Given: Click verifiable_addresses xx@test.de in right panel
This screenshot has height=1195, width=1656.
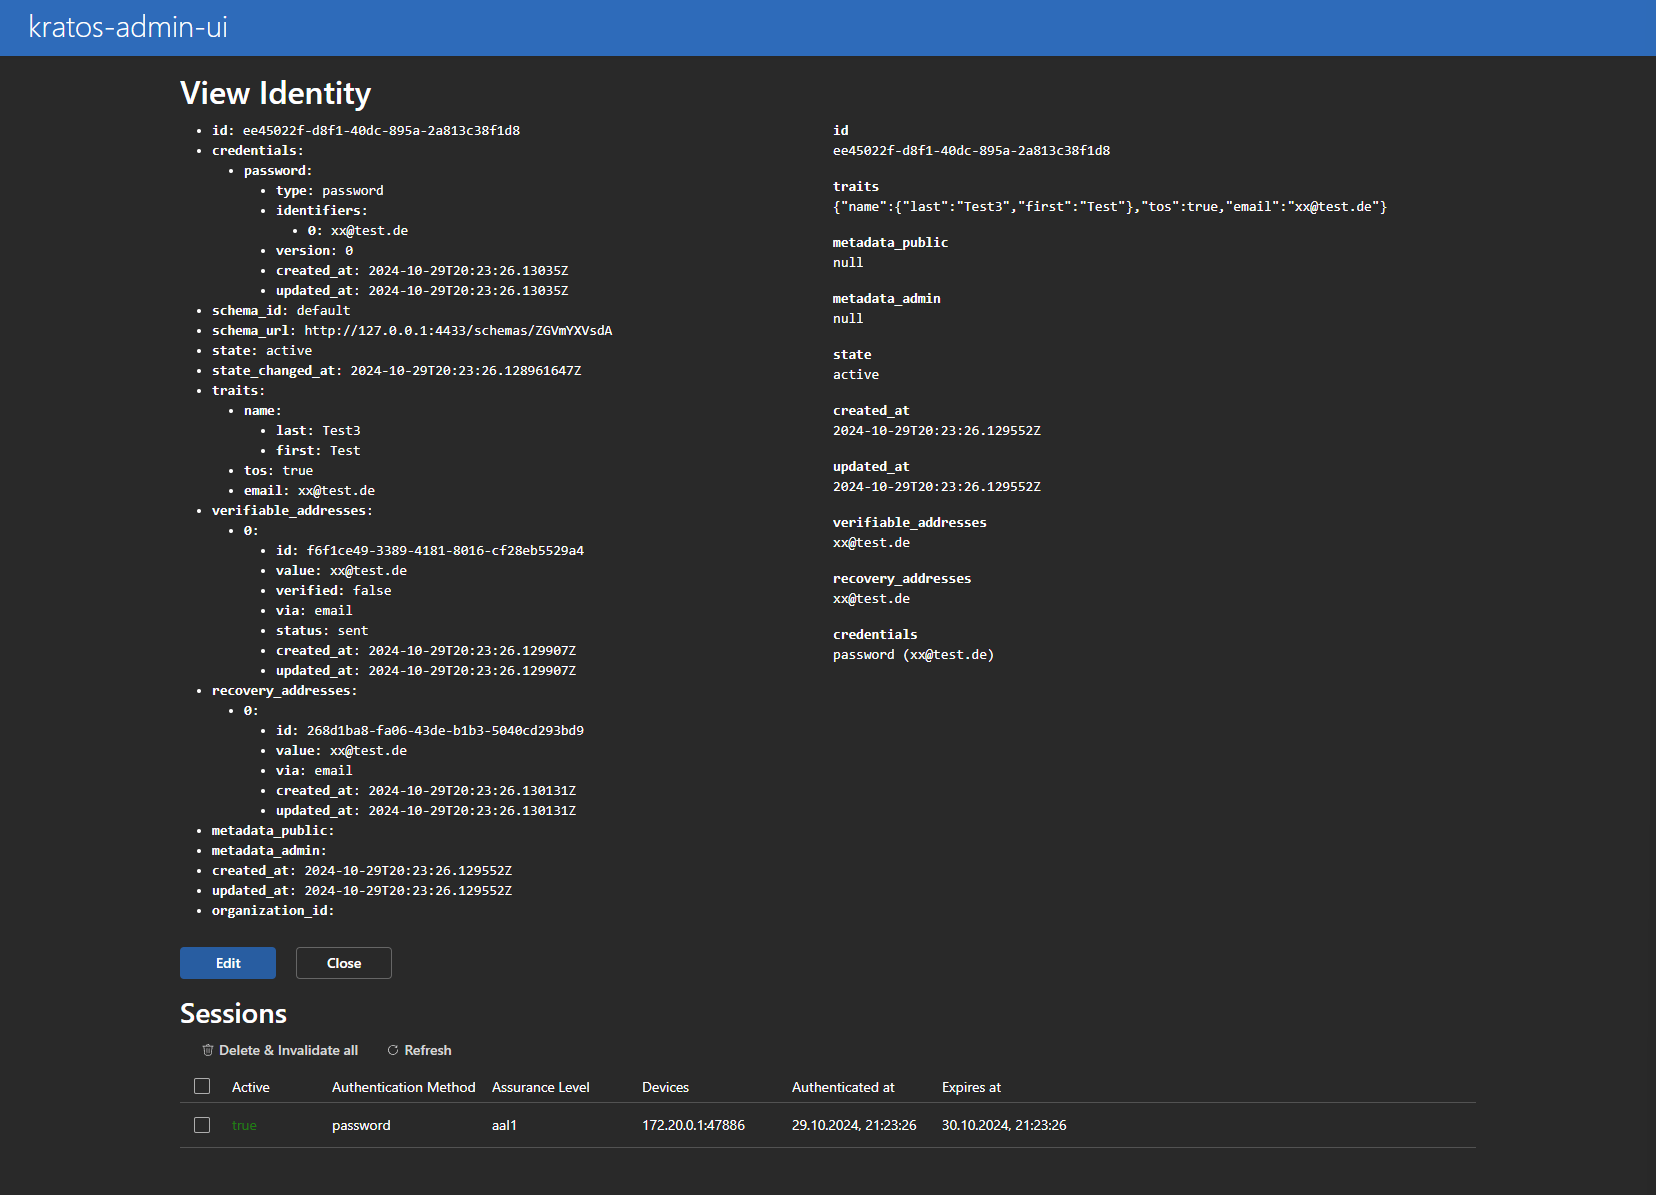Looking at the screenshot, I should tap(871, 543).
